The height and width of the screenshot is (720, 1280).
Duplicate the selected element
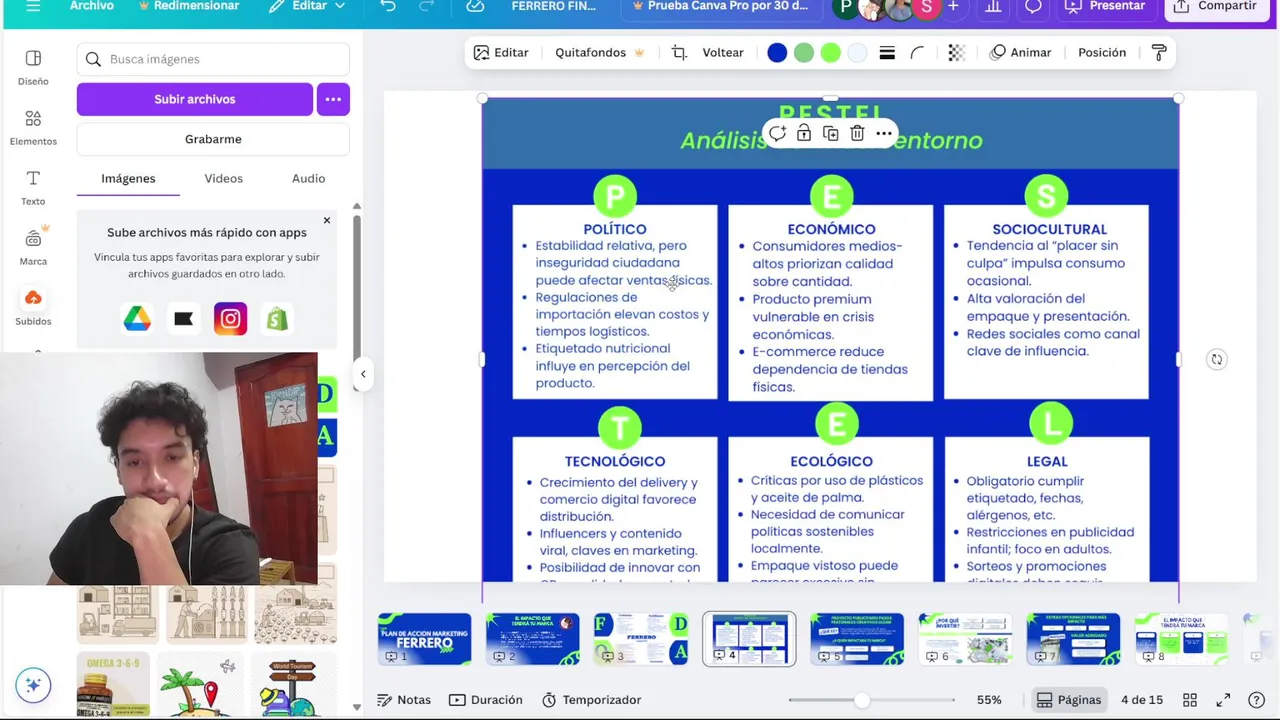831,133
